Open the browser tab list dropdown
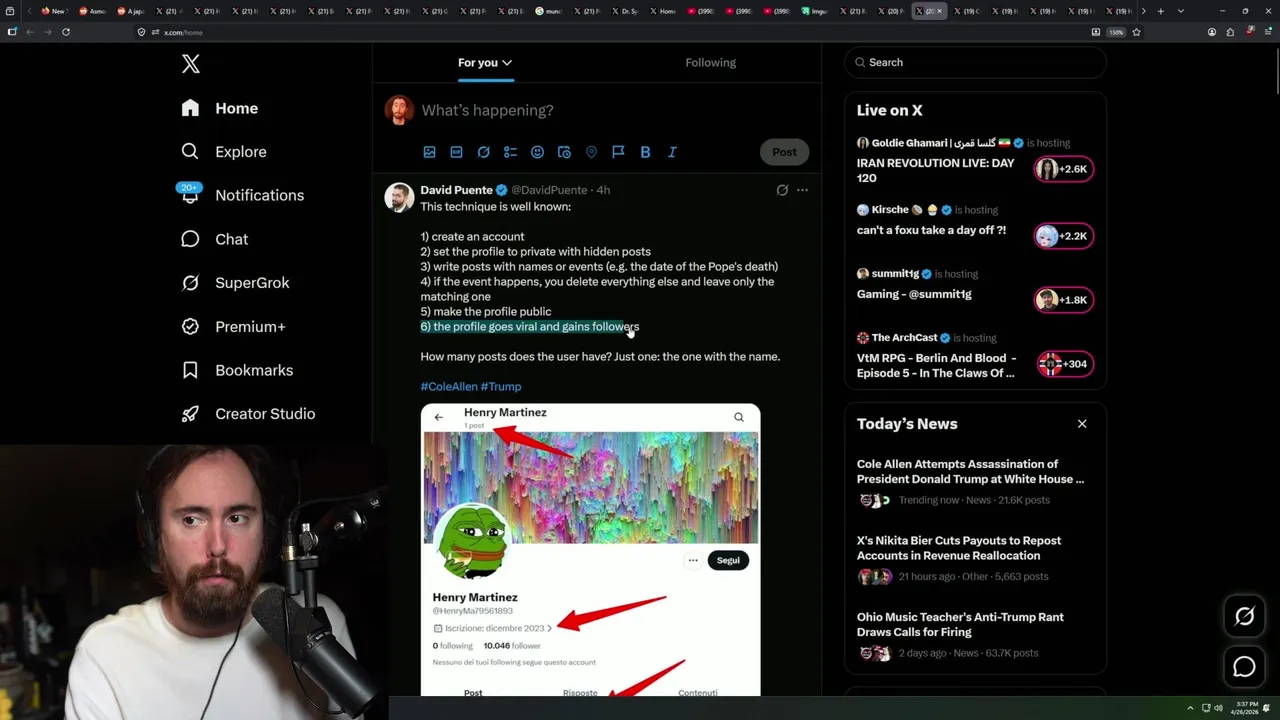1280x720 pixels. [x=1181, y=11]
